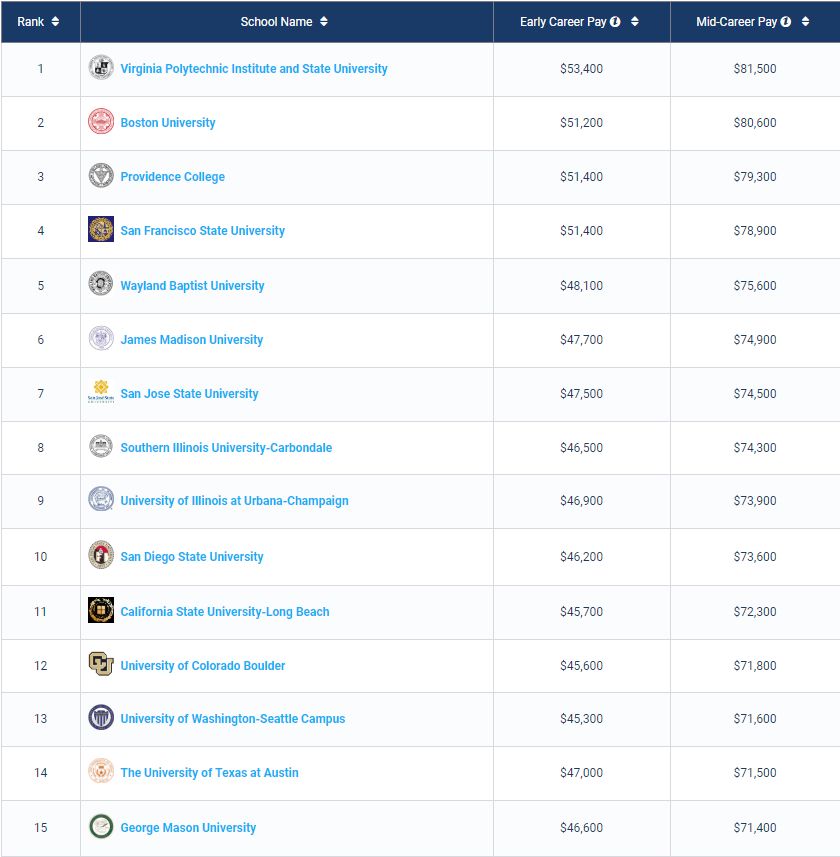Click the Rank column header label
This screenshot has height=857, width=840.
click(x=31, y=22)
